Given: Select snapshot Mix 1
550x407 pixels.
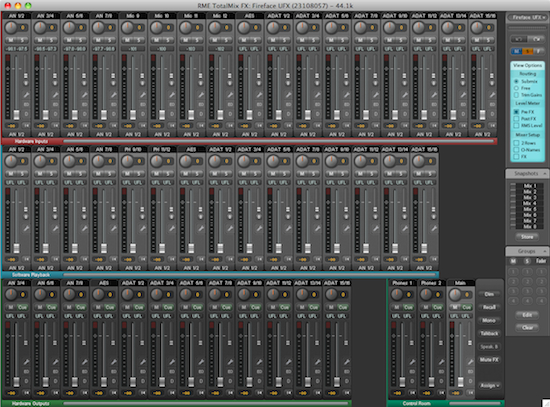Looking at the screenshot, I should [x=530, y=186].
